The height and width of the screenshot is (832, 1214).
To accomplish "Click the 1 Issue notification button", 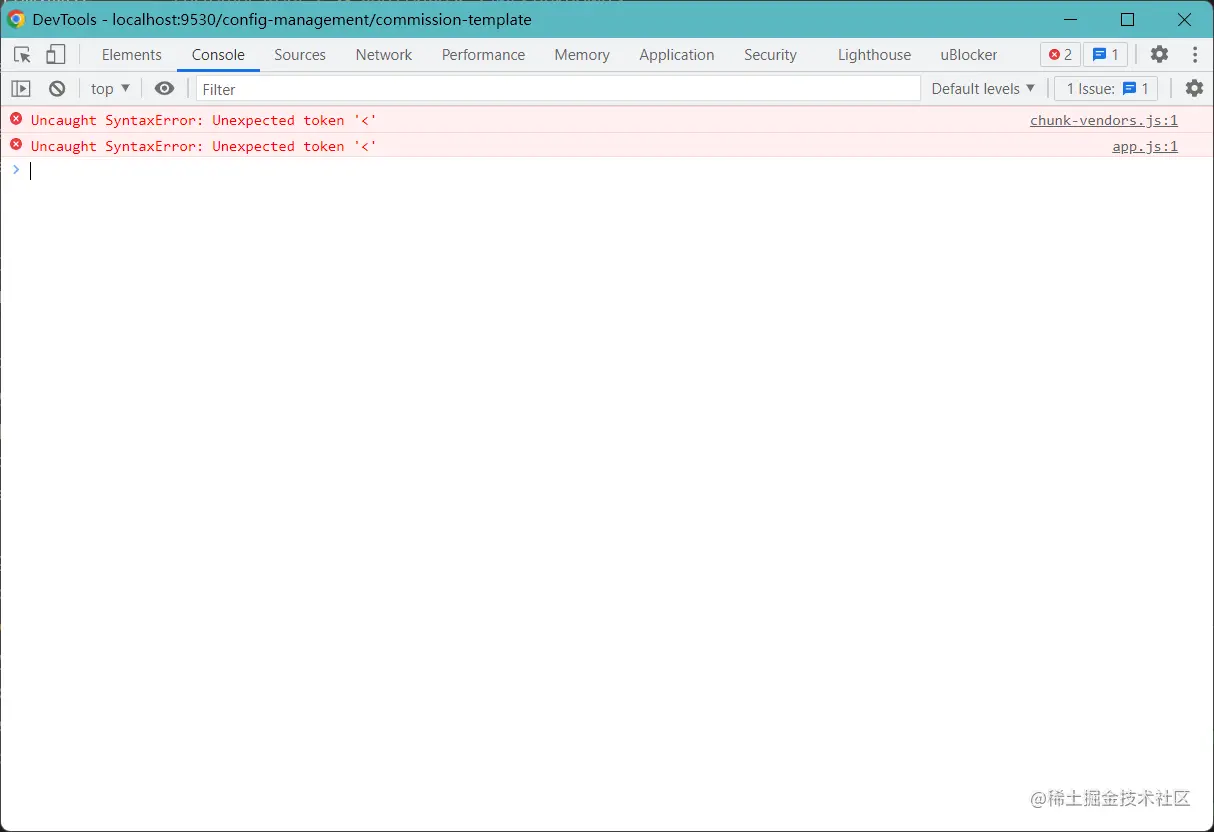I will (1105, 88).
